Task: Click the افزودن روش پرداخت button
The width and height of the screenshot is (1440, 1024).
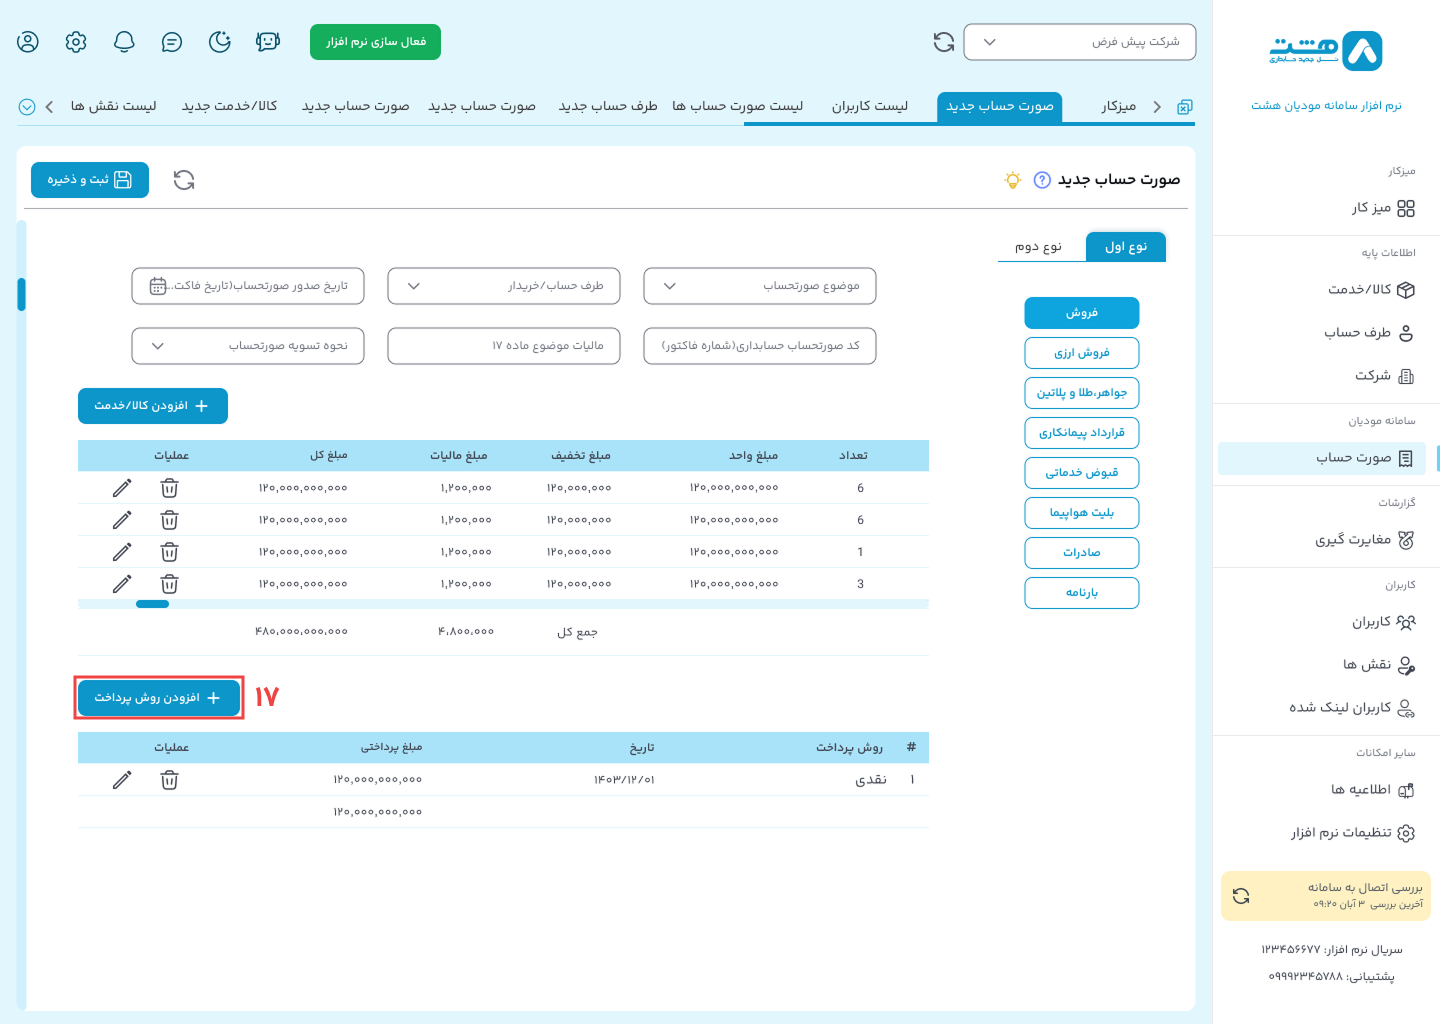Action: pos(158,698)
